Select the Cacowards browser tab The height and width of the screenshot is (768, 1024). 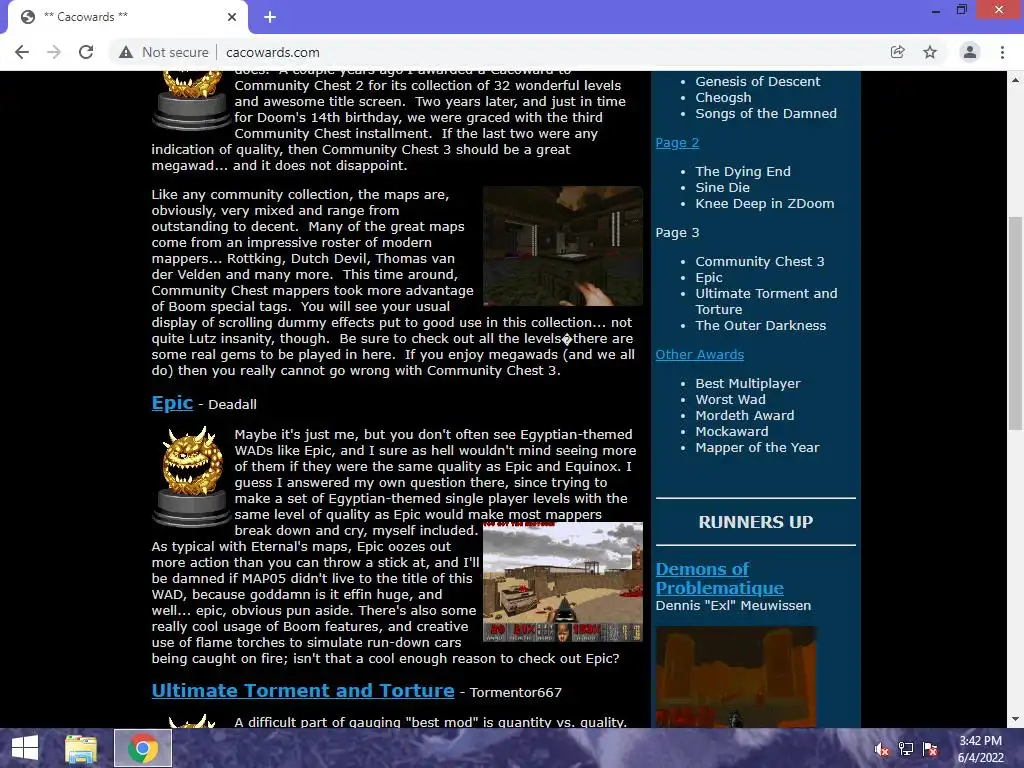coord(128,17)
